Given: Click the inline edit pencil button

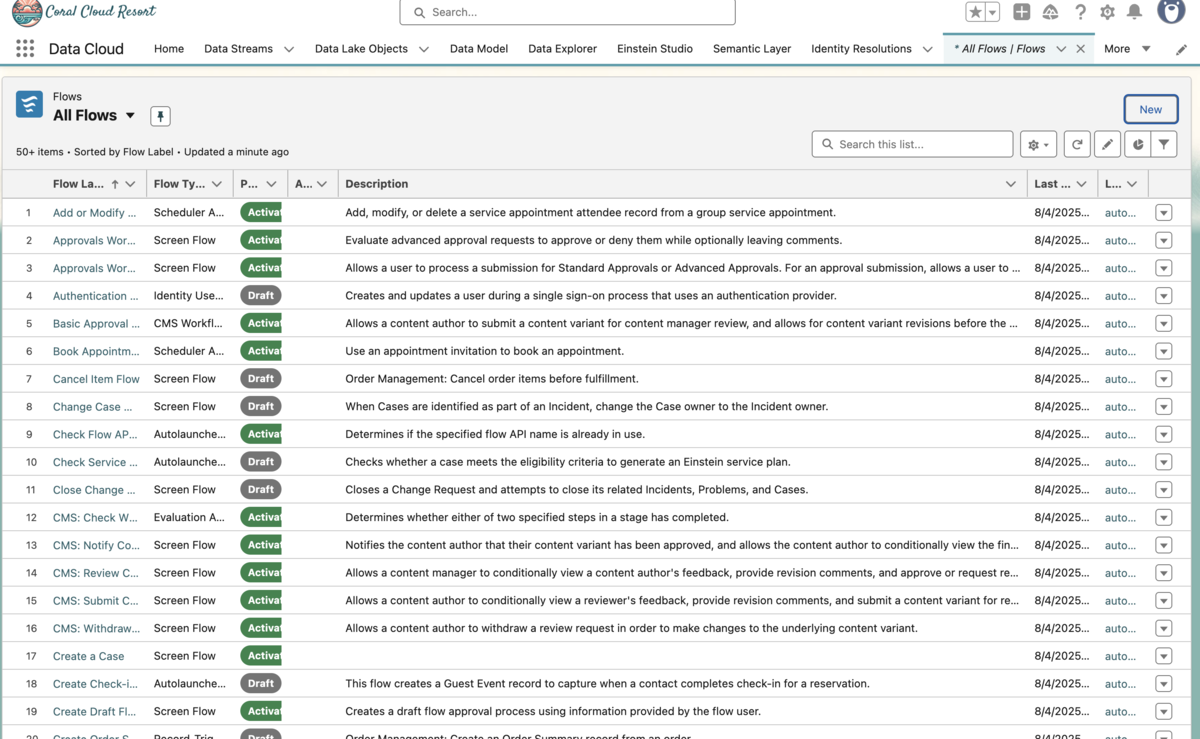Looking at the screenshot, I should pyautogui.click(x=1107, y=145).
